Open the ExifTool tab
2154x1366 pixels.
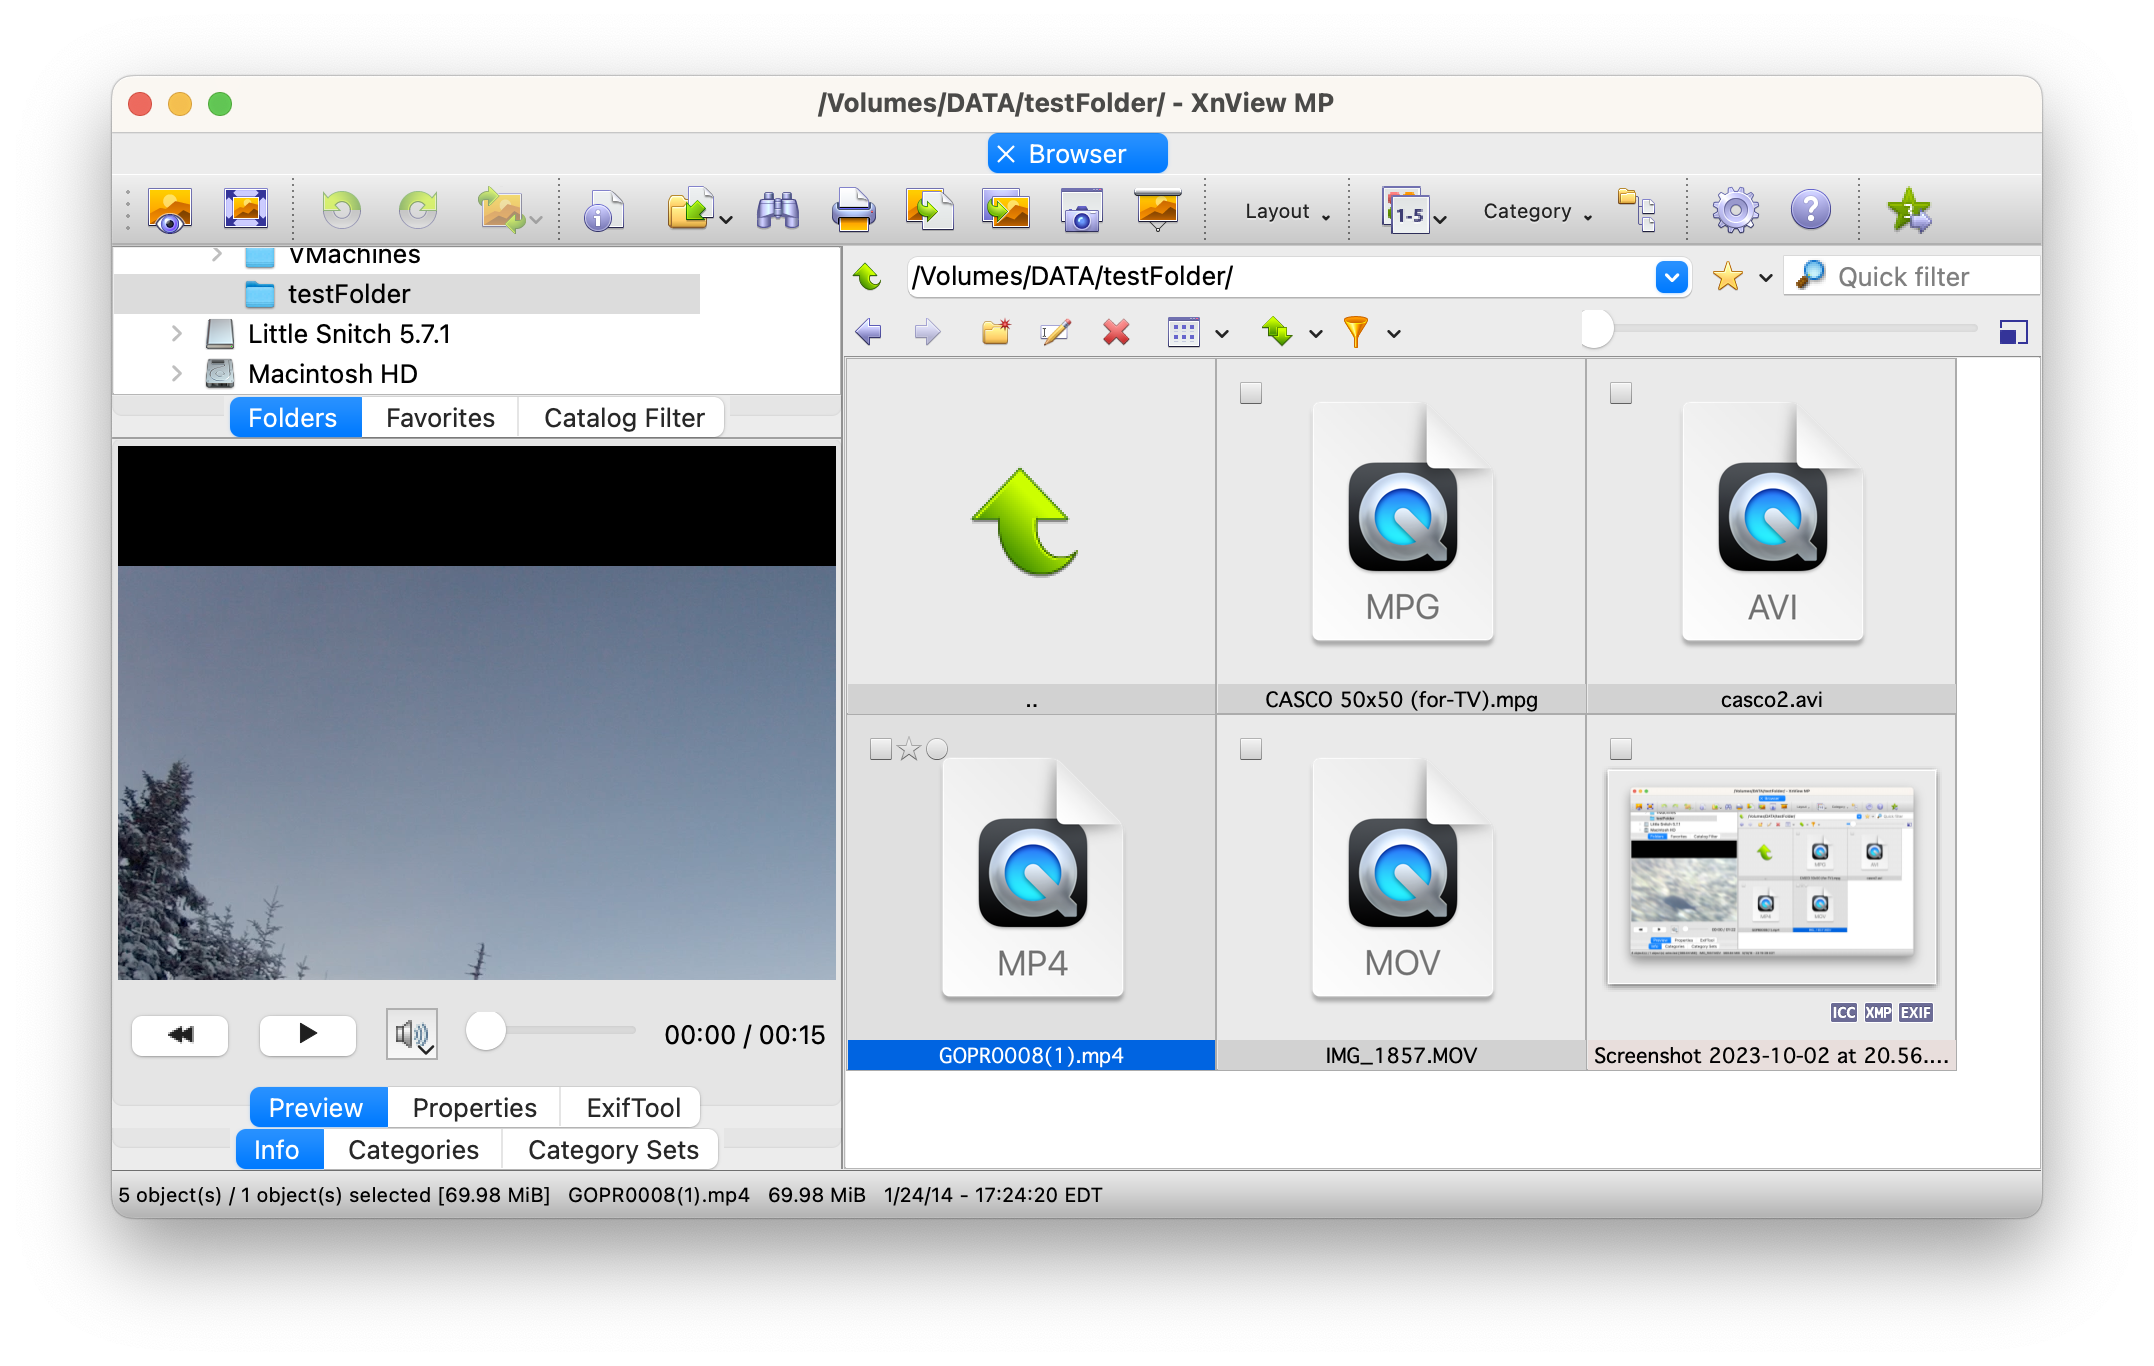click(x=633, y=1108)
